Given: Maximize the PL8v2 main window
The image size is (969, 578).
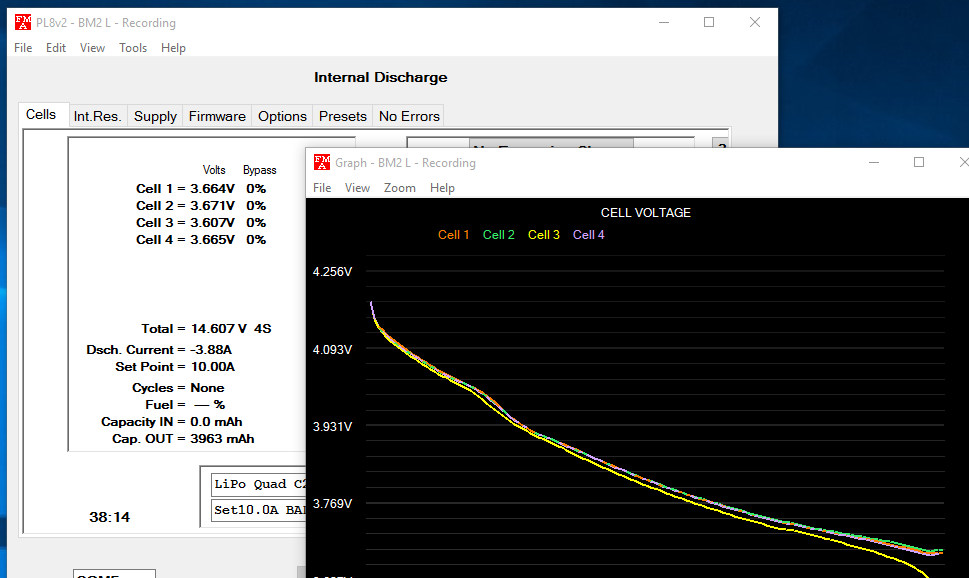Looking at the screenshot, I should [x=709, y=22].
